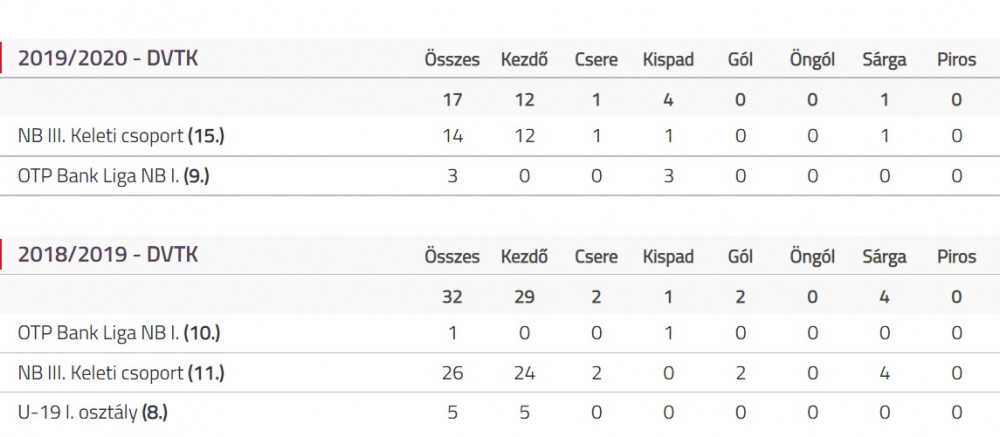Click the 2018/2019 - DVTK season heading
Image resolution: width=1000 pixels, height=437 pixels.
pos(108,255)
